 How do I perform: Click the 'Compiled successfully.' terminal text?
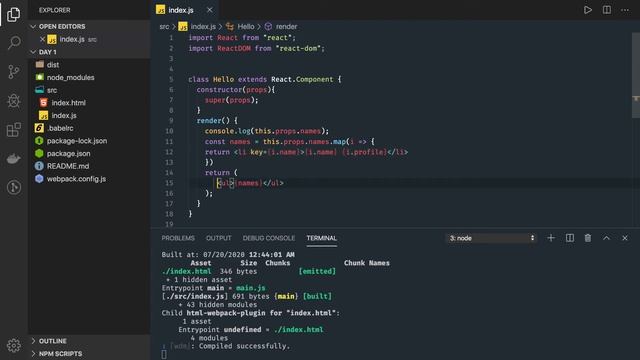click(x=244, y=346)
